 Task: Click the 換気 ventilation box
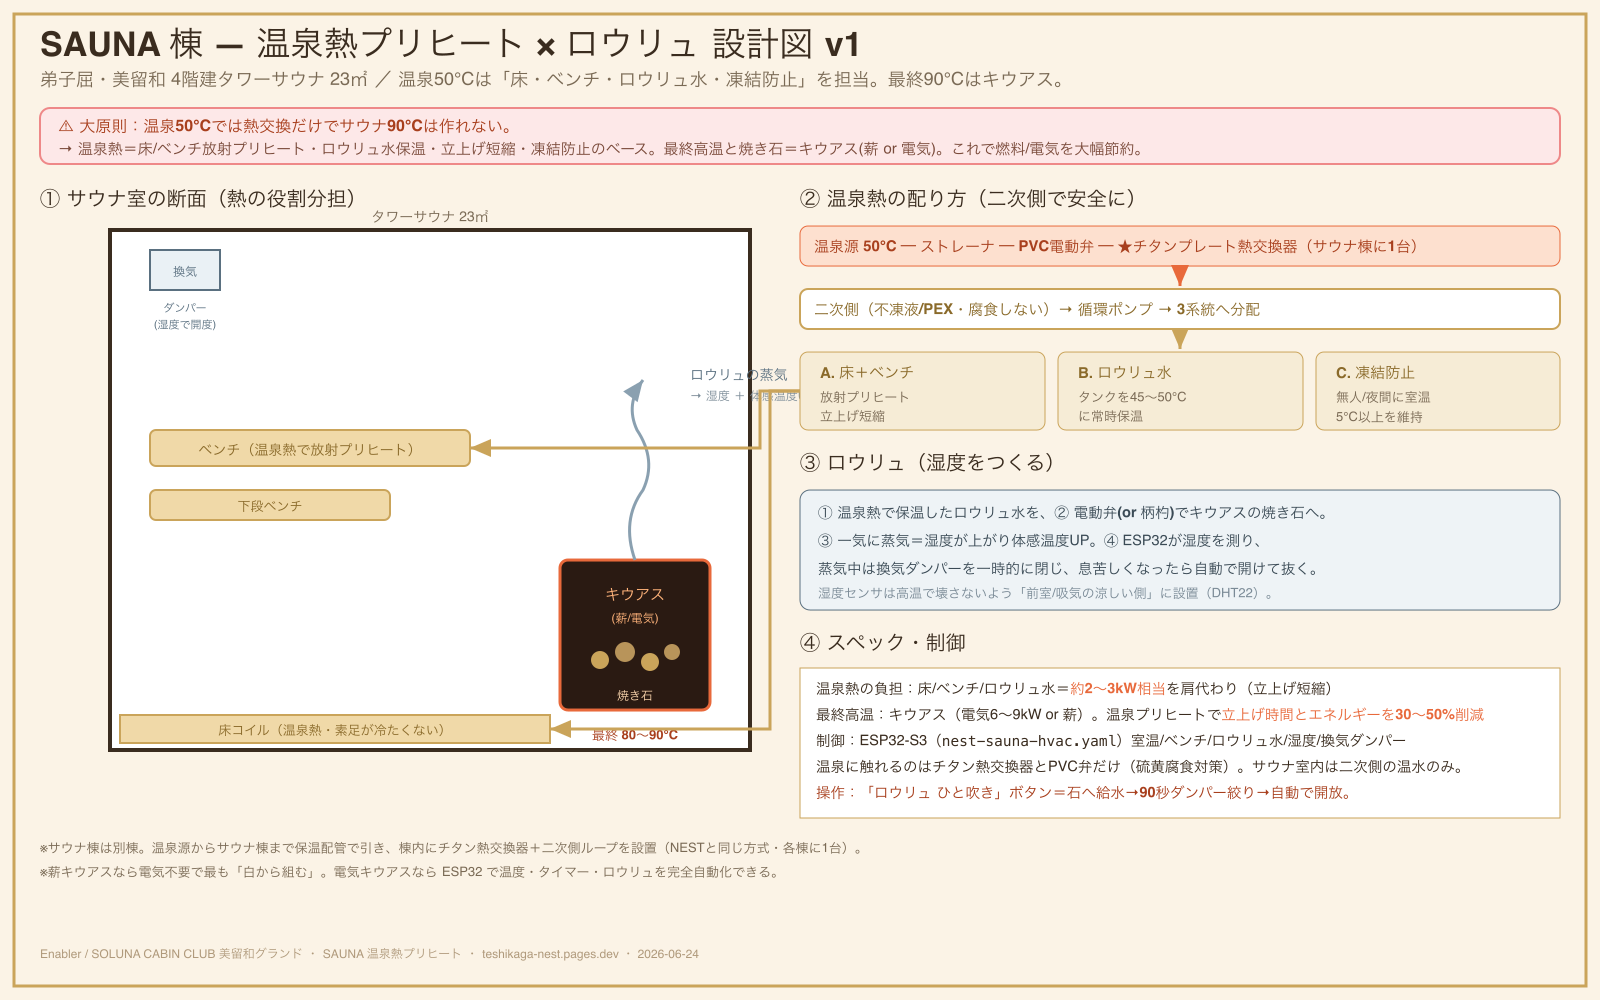185,270
